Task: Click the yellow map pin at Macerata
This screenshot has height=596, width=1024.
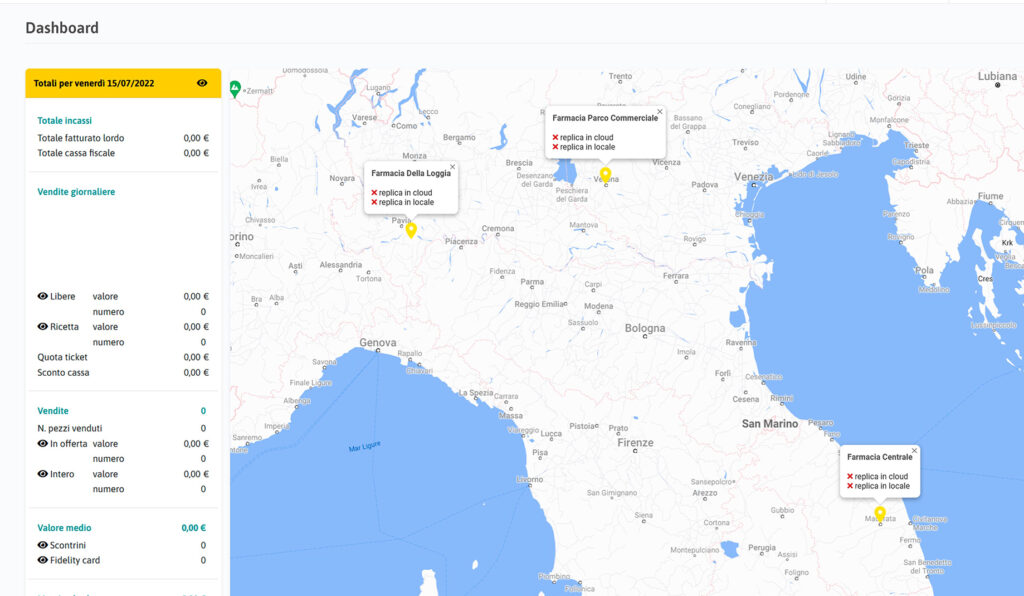Action: [x=880, y=512]
